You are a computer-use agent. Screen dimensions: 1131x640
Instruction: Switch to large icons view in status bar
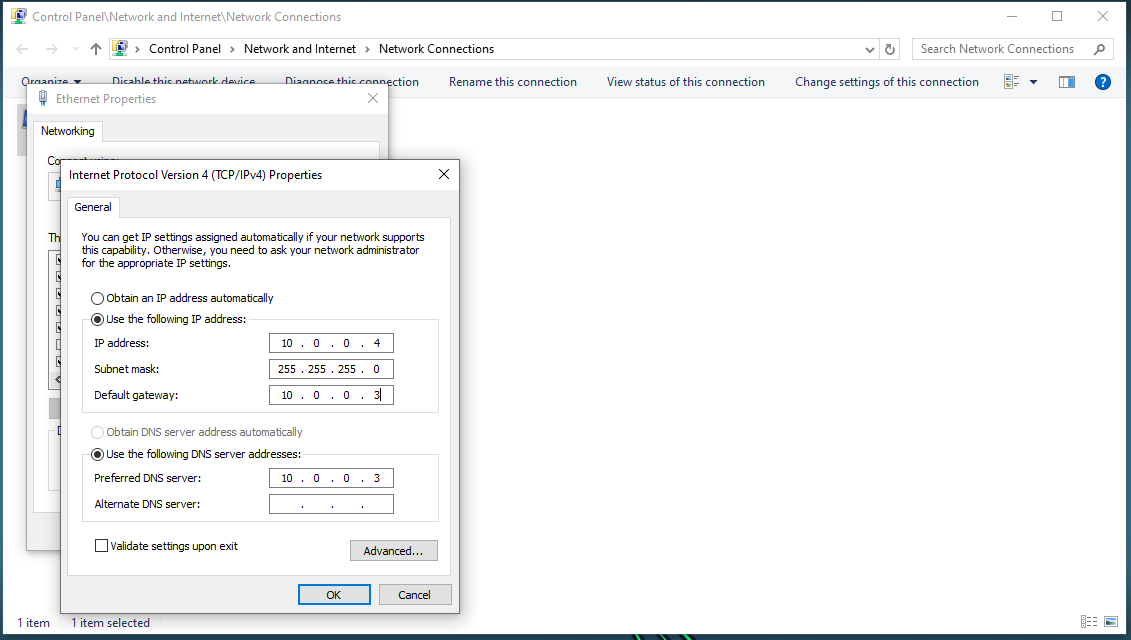1111,622
